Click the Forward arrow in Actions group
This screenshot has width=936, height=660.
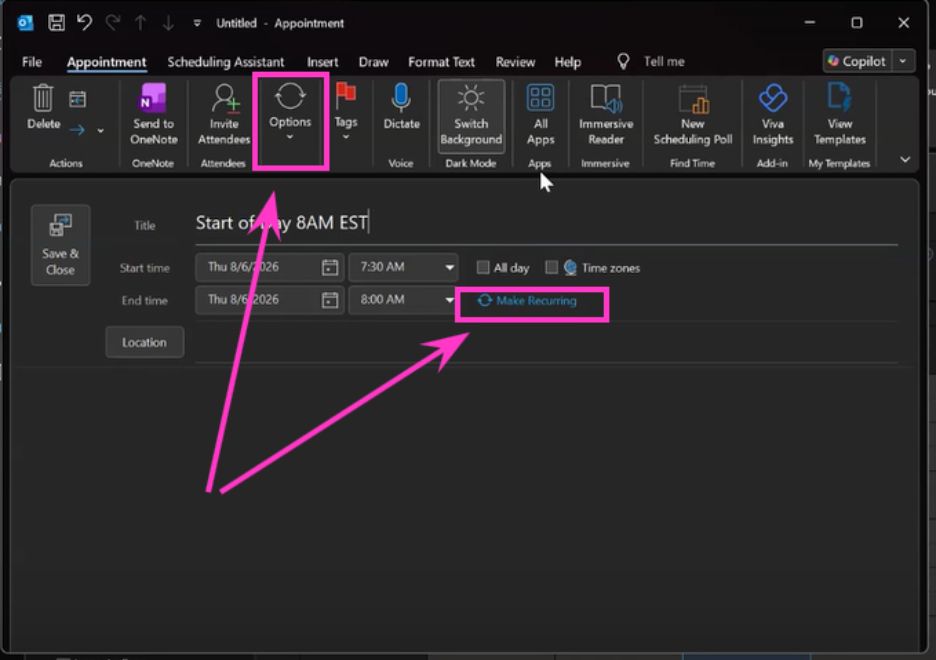77,129
